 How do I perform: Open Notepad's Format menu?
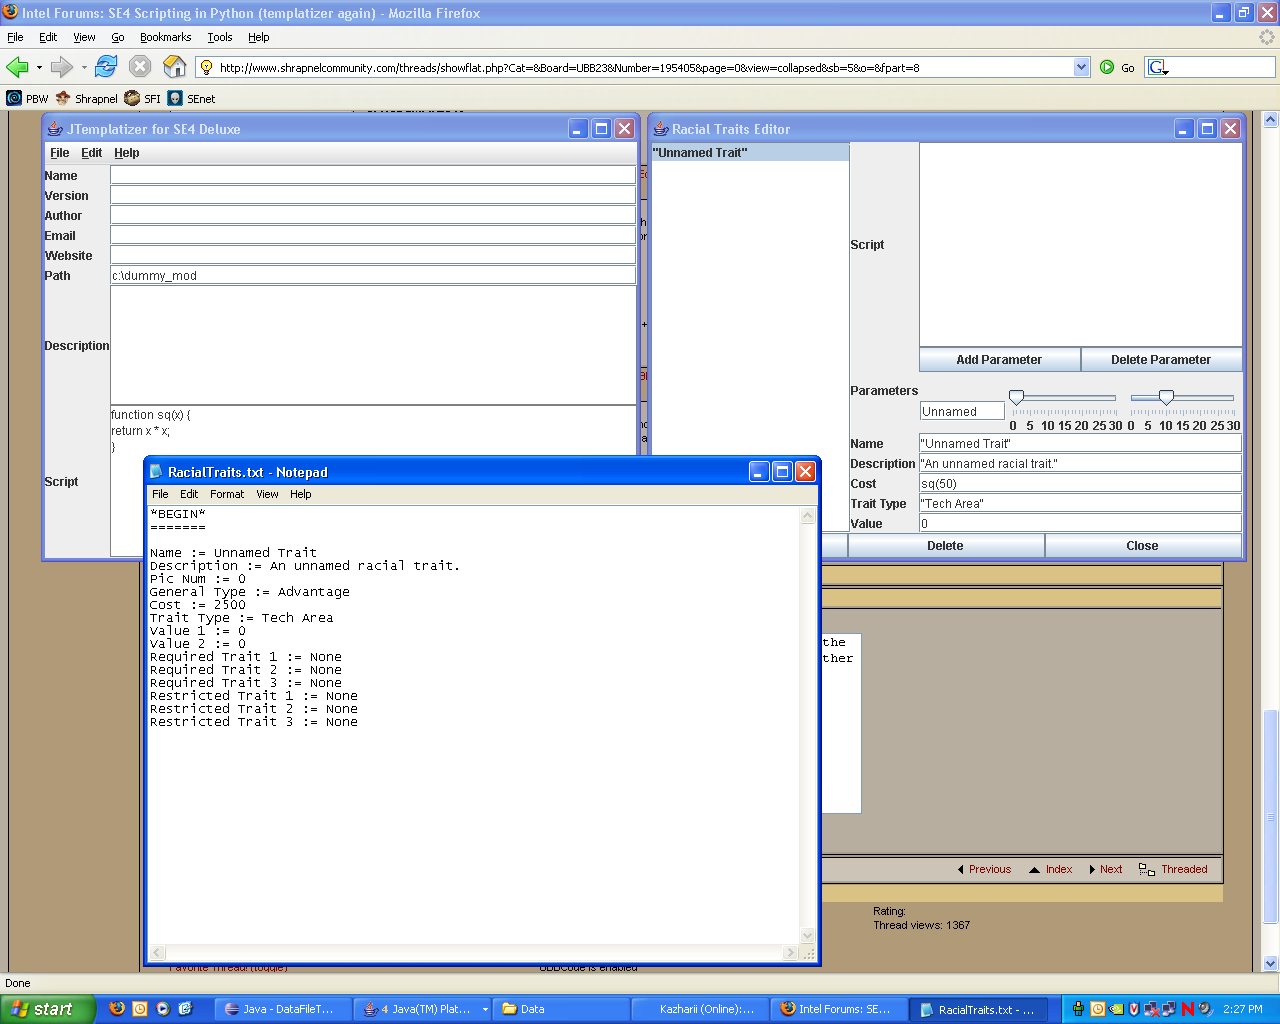[227, 494]
